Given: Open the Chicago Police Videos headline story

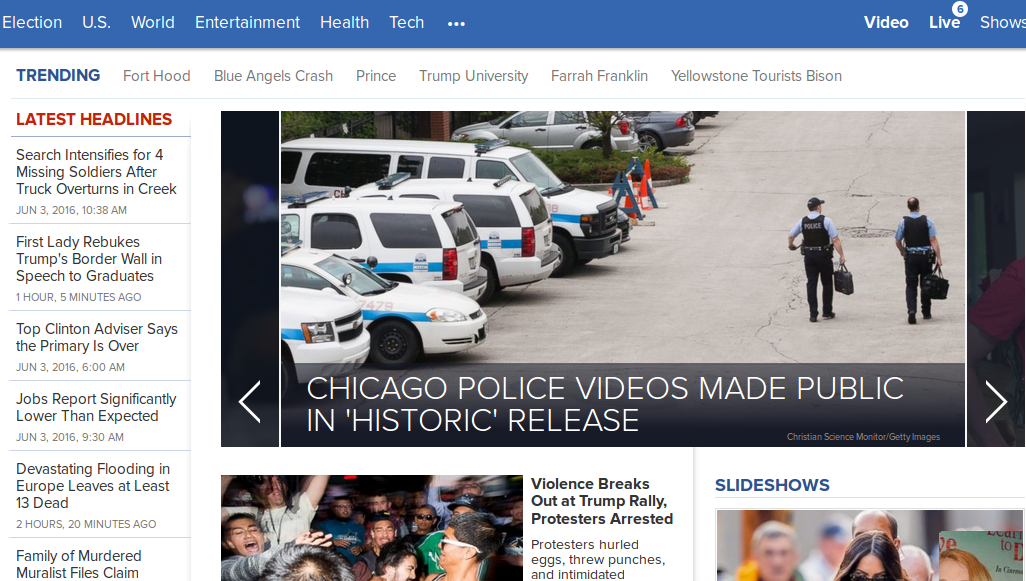Looking at the screenshot, I should [x=604, y=403].
